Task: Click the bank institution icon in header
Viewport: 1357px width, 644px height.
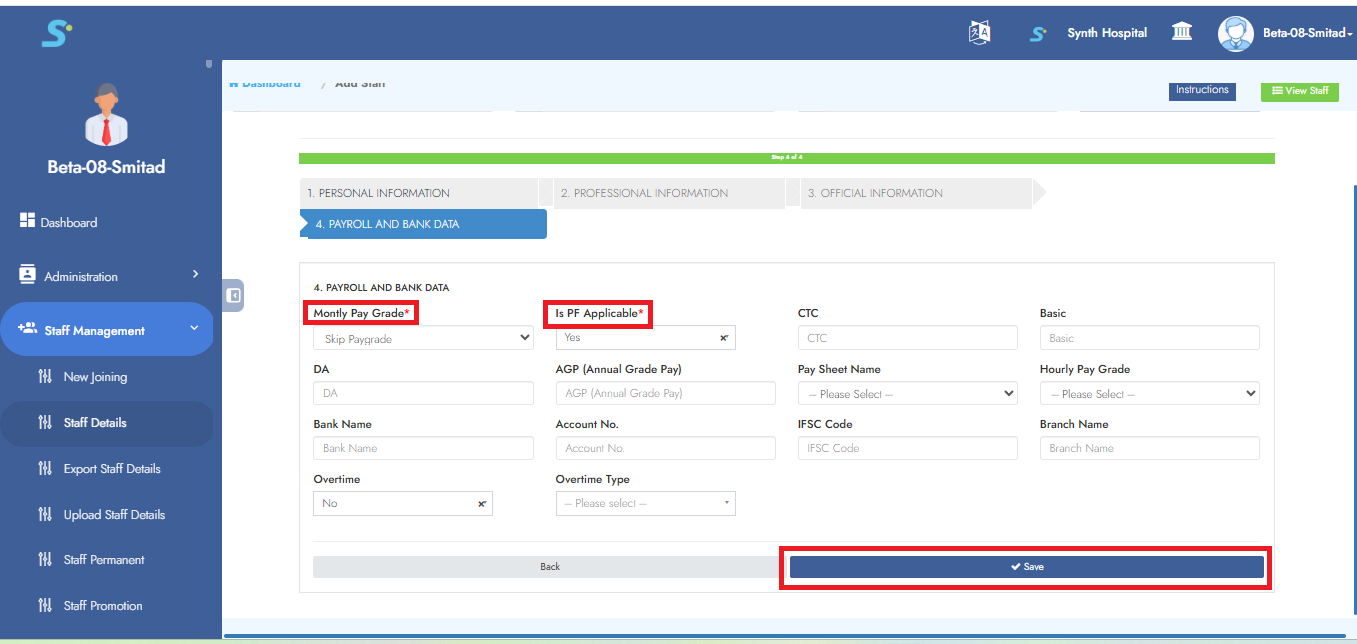Action: (x=1181, y=33)
